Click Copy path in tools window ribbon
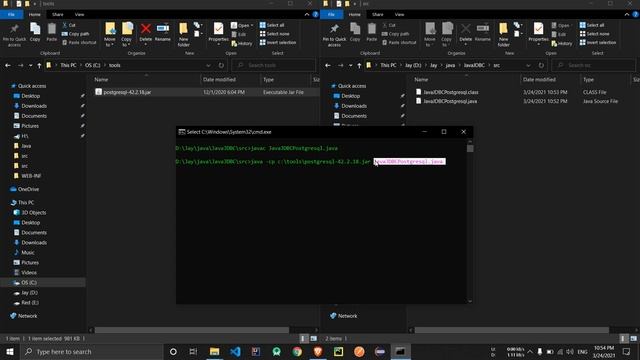Viewport: 640px width, 360px height. 75,34
